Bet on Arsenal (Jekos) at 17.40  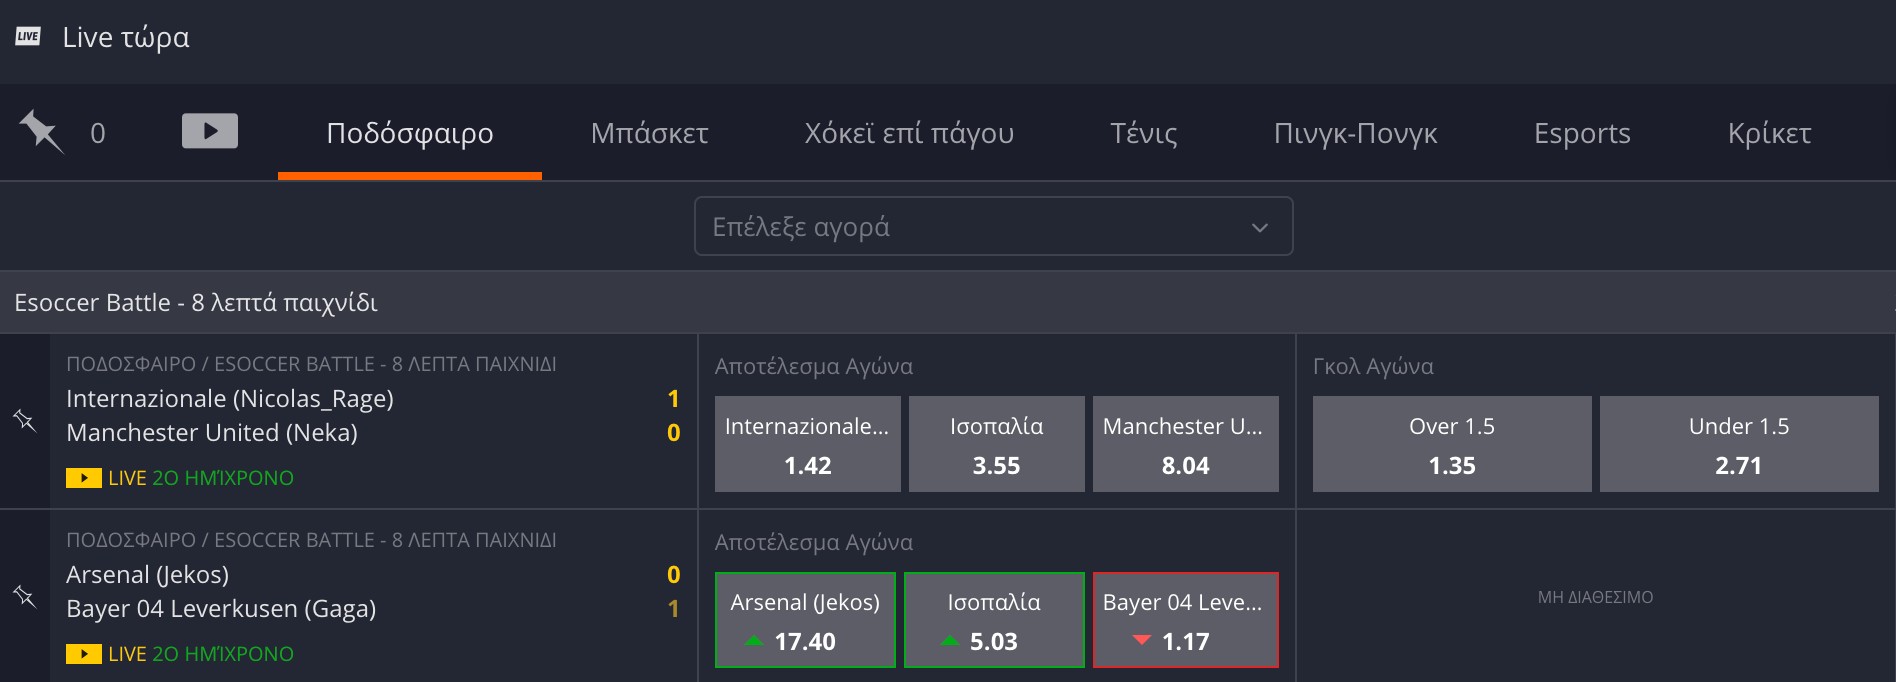(805, 620)
